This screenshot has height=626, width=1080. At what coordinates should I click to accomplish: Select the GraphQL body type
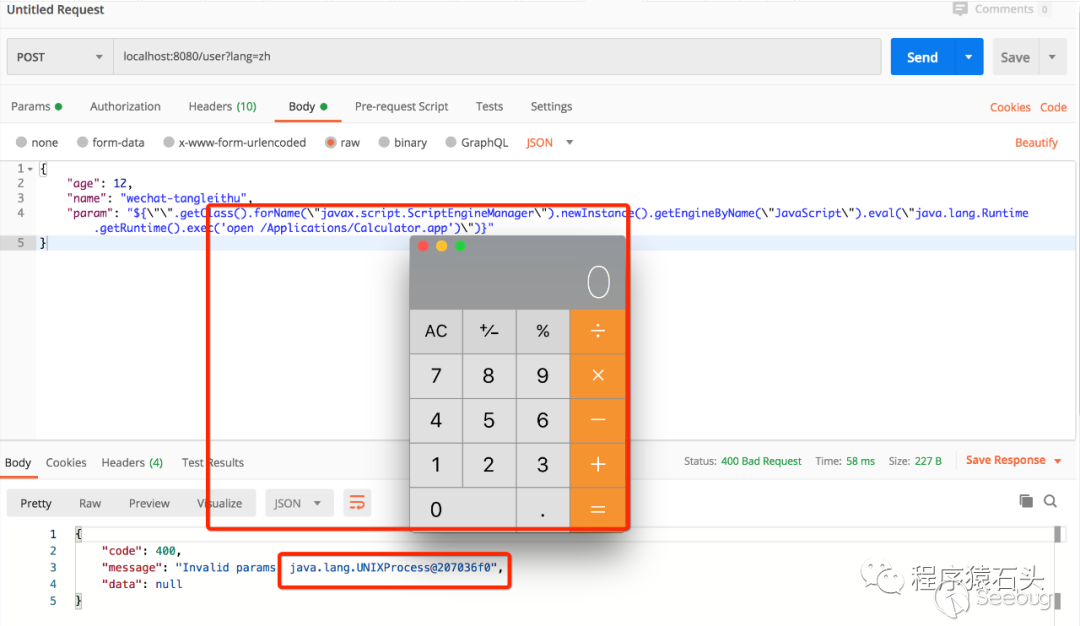tap(451, 142)
